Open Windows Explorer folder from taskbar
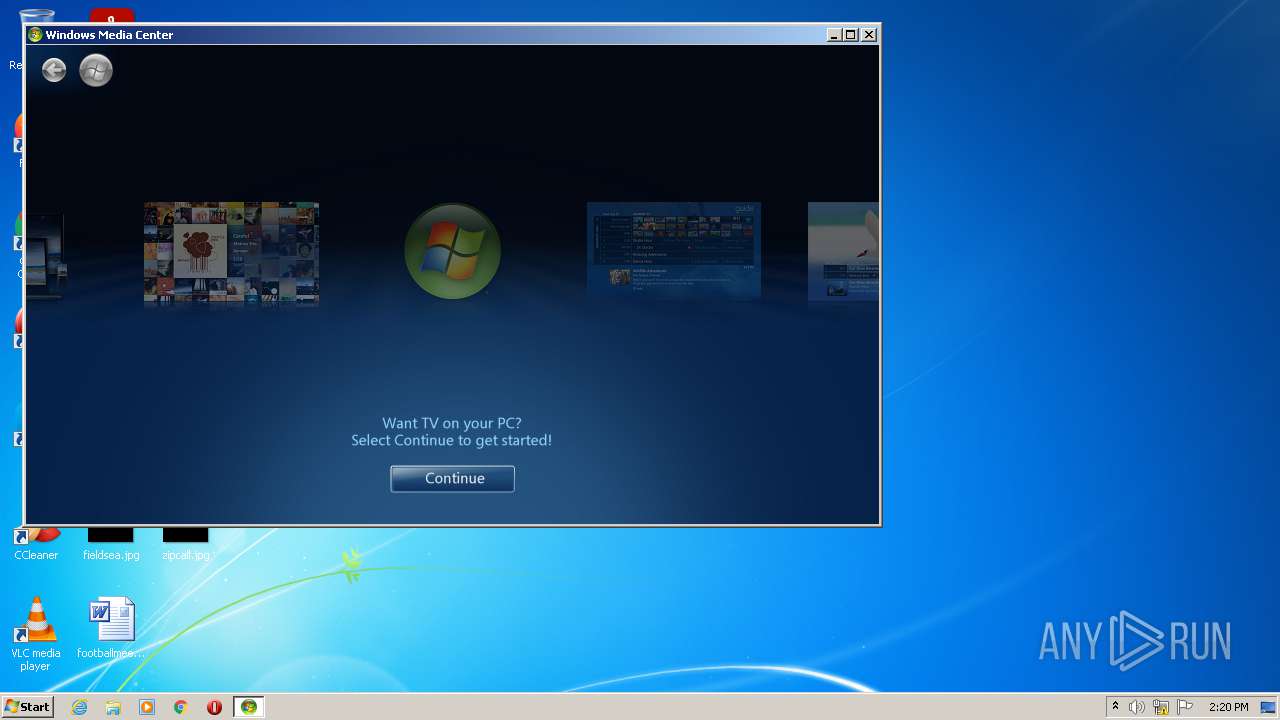 click(113, 707)
